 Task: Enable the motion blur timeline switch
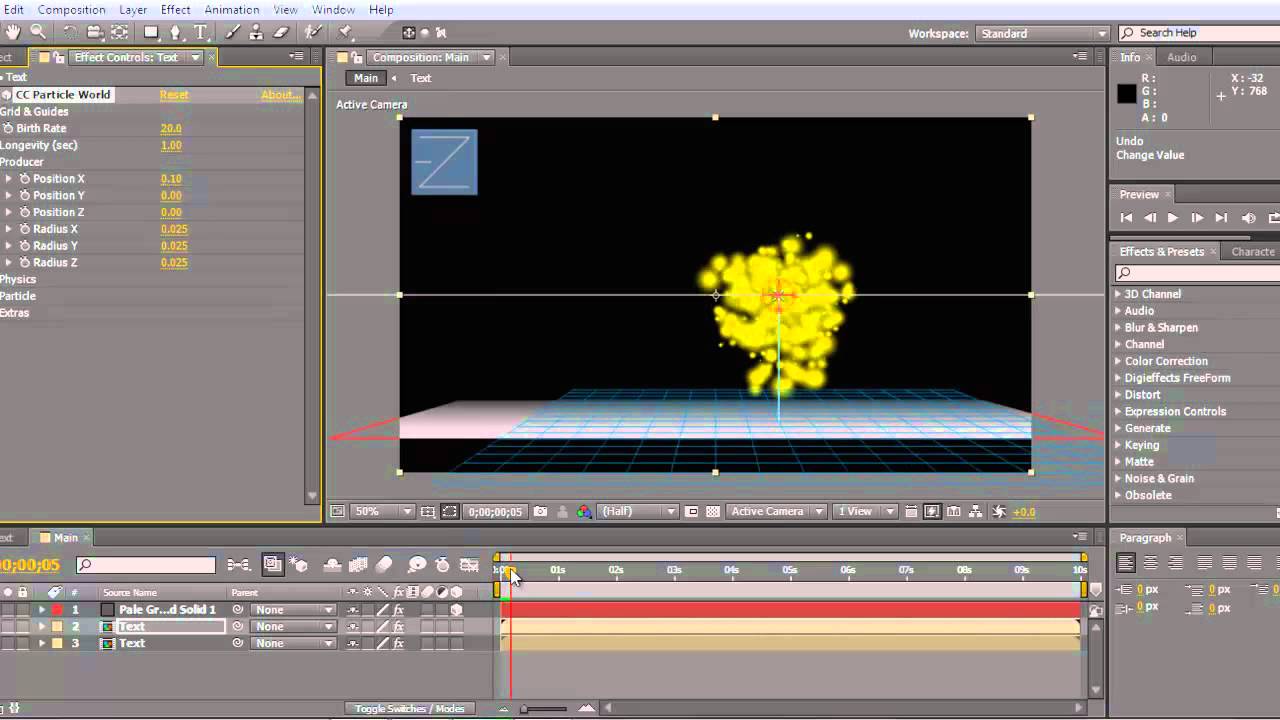tap(384, 565)
